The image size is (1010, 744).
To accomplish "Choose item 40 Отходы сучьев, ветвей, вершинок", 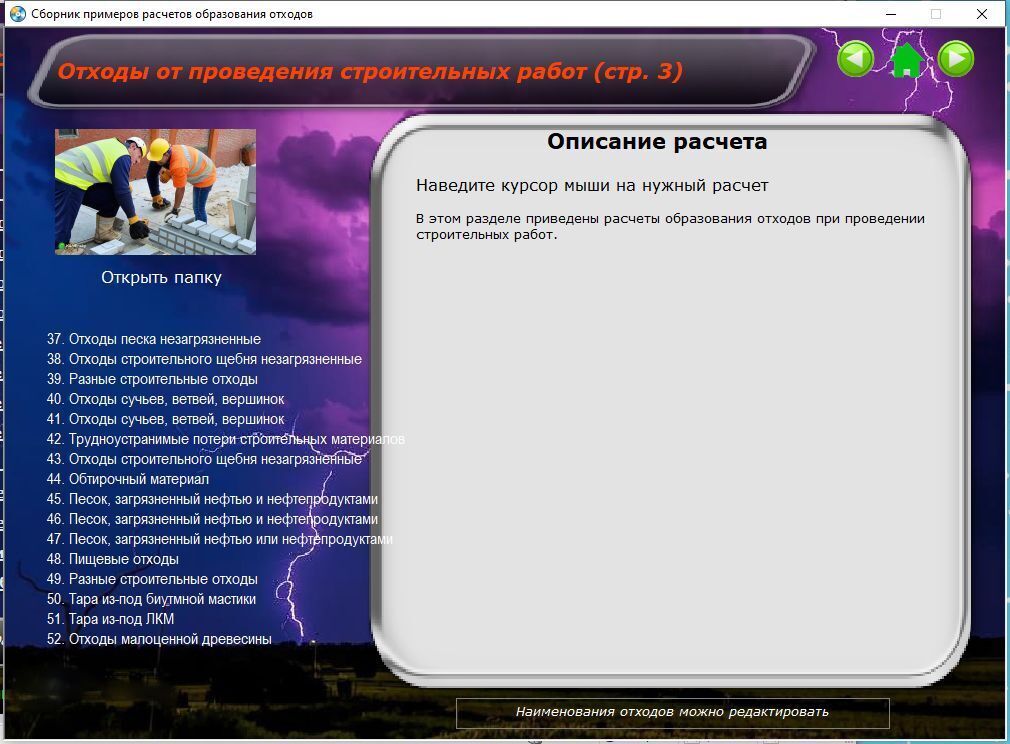I will click(166, 399).
